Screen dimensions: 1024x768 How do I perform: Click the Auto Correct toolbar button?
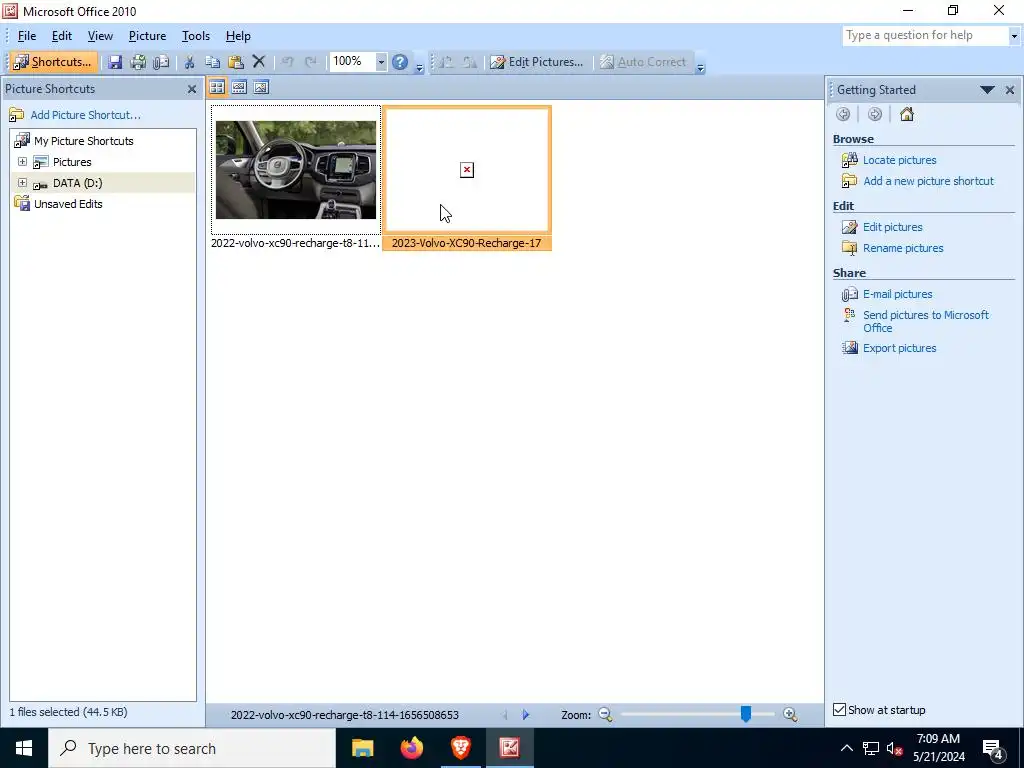coord(643,62)
